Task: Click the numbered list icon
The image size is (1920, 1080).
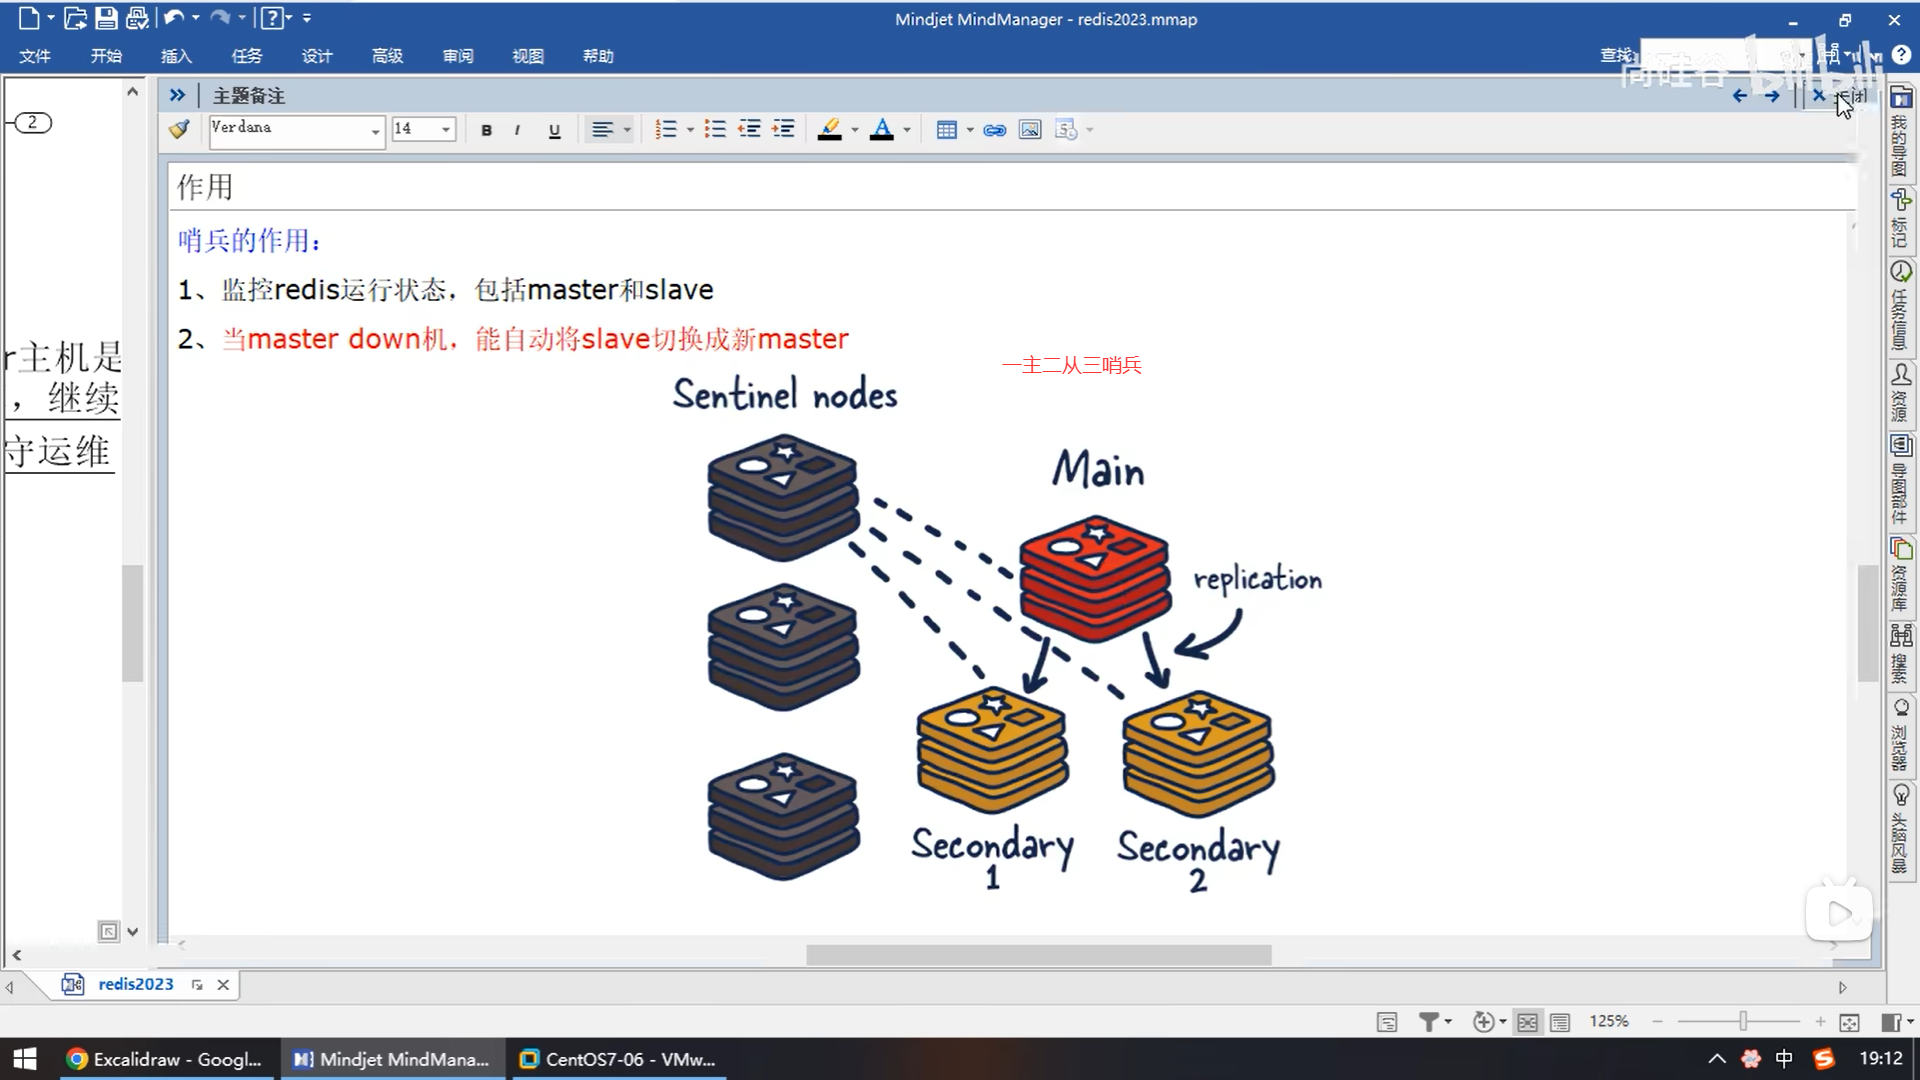Action: 666,129
